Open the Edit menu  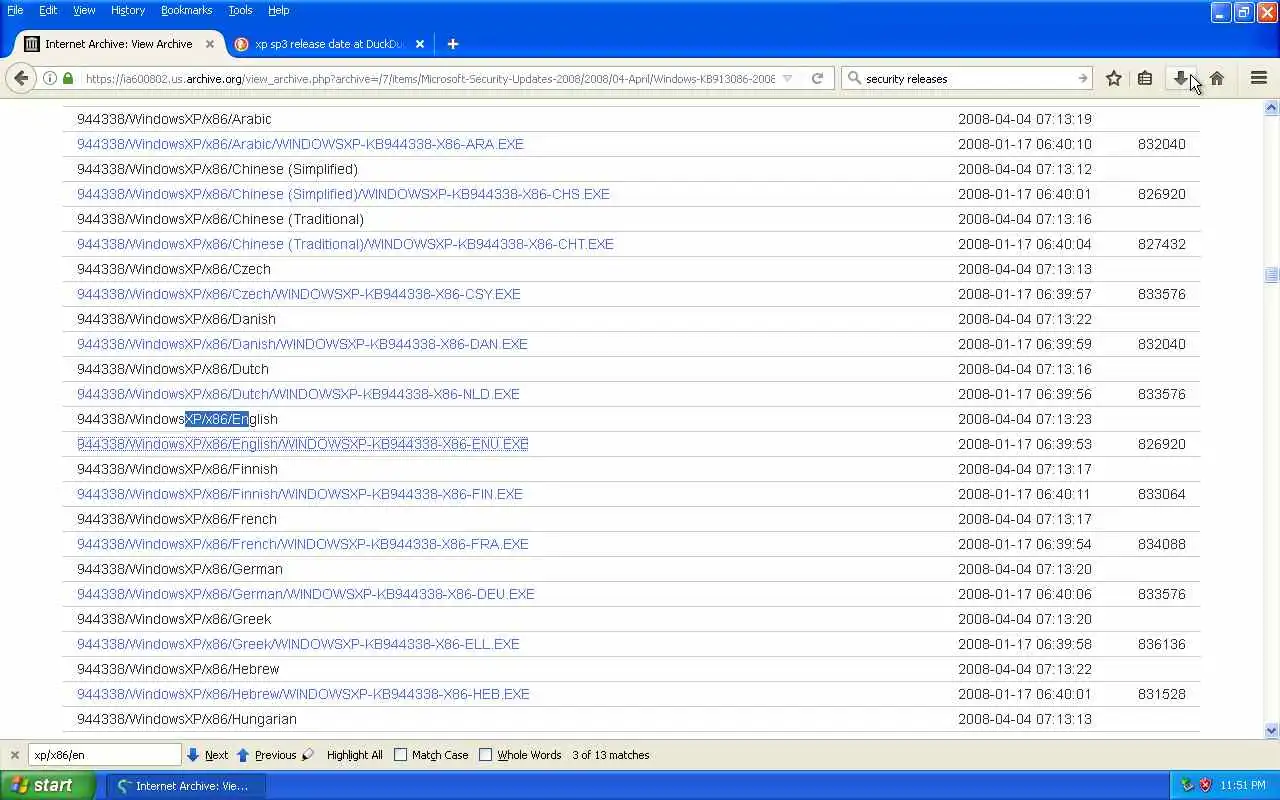pyautogui.click(x=48, y=10)
